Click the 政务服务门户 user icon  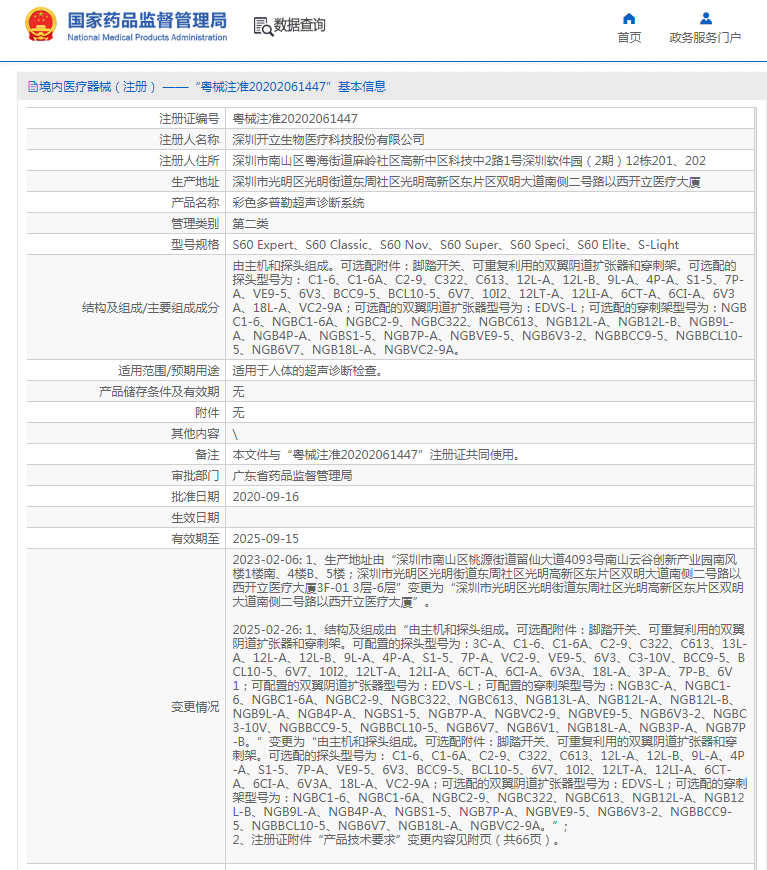[705, 18]
